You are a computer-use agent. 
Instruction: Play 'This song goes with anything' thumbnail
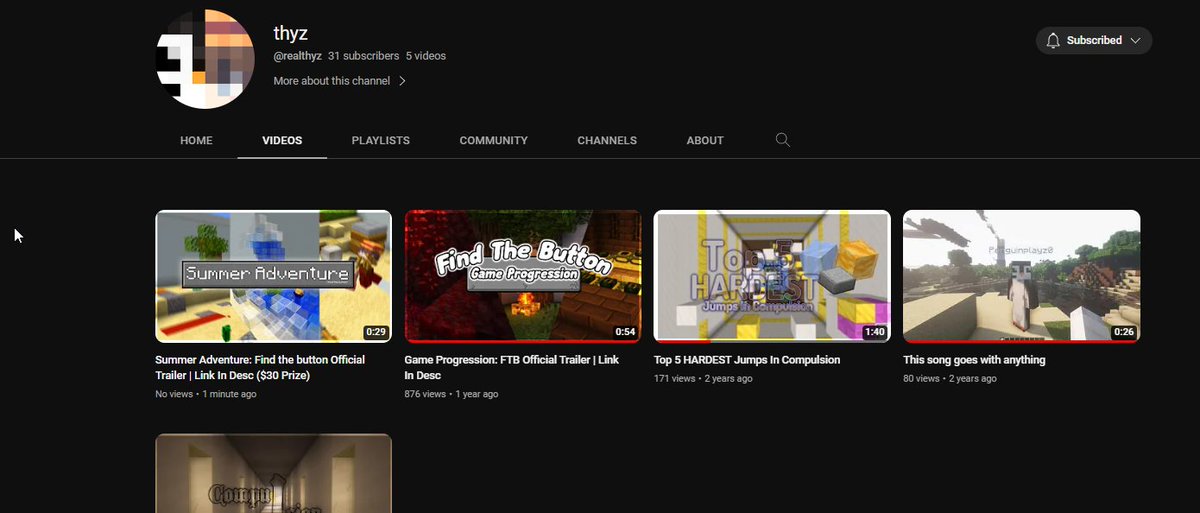(1021, 276)
